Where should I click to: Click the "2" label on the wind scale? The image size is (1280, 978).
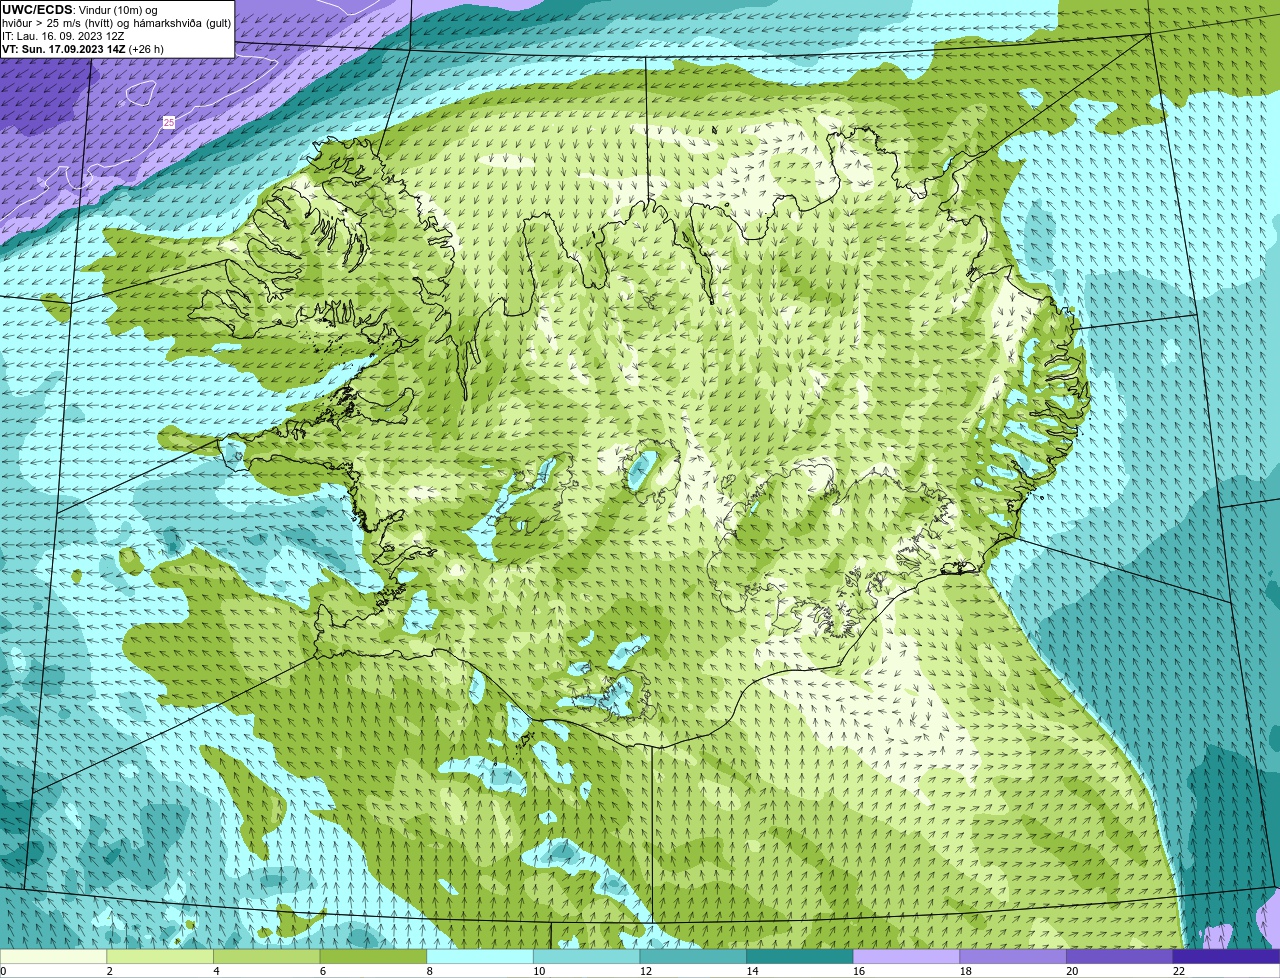coord(109,971)
